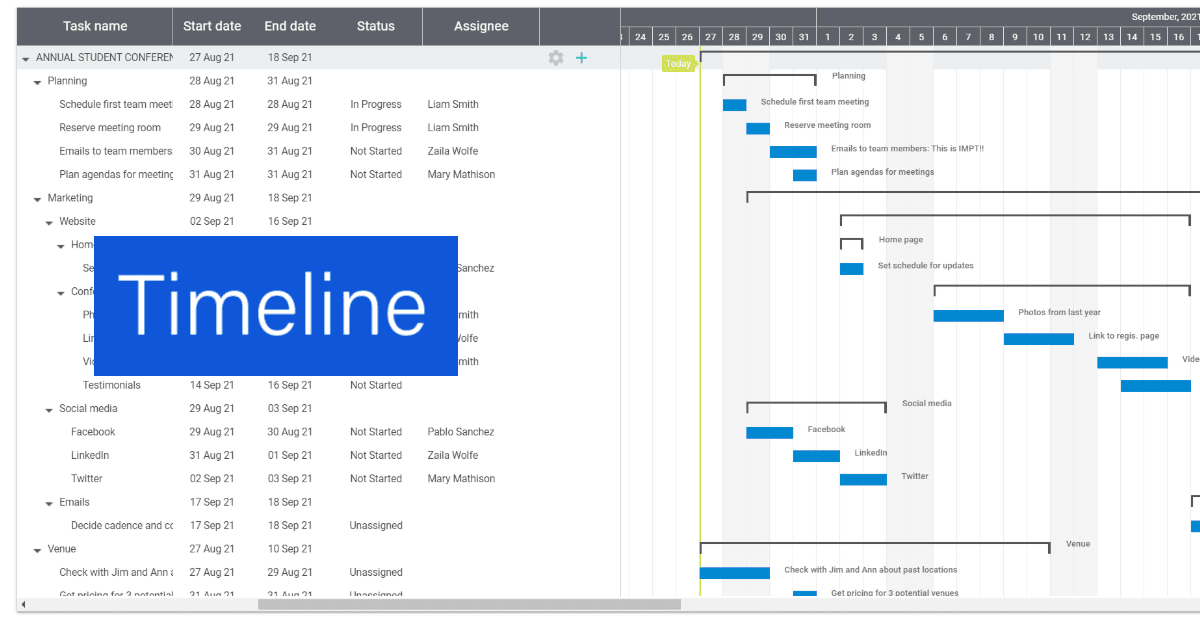The image size is (1200, 625).
Task: Select the Reserve meeting room task row
Action: point(110,128)
